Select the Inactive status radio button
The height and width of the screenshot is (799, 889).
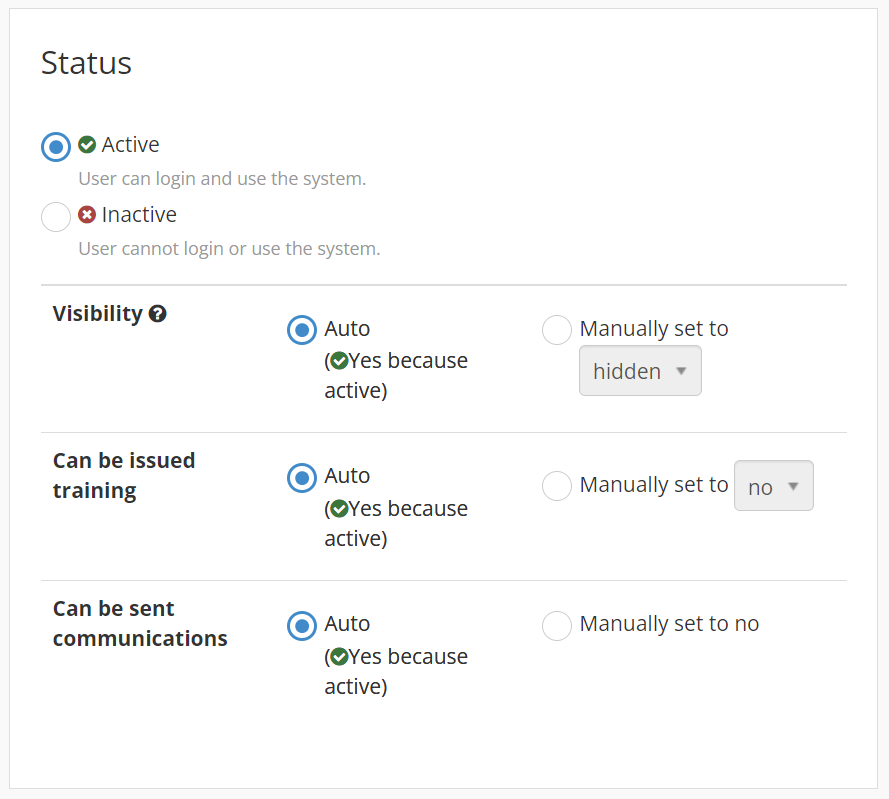click(x=56, y=216)
